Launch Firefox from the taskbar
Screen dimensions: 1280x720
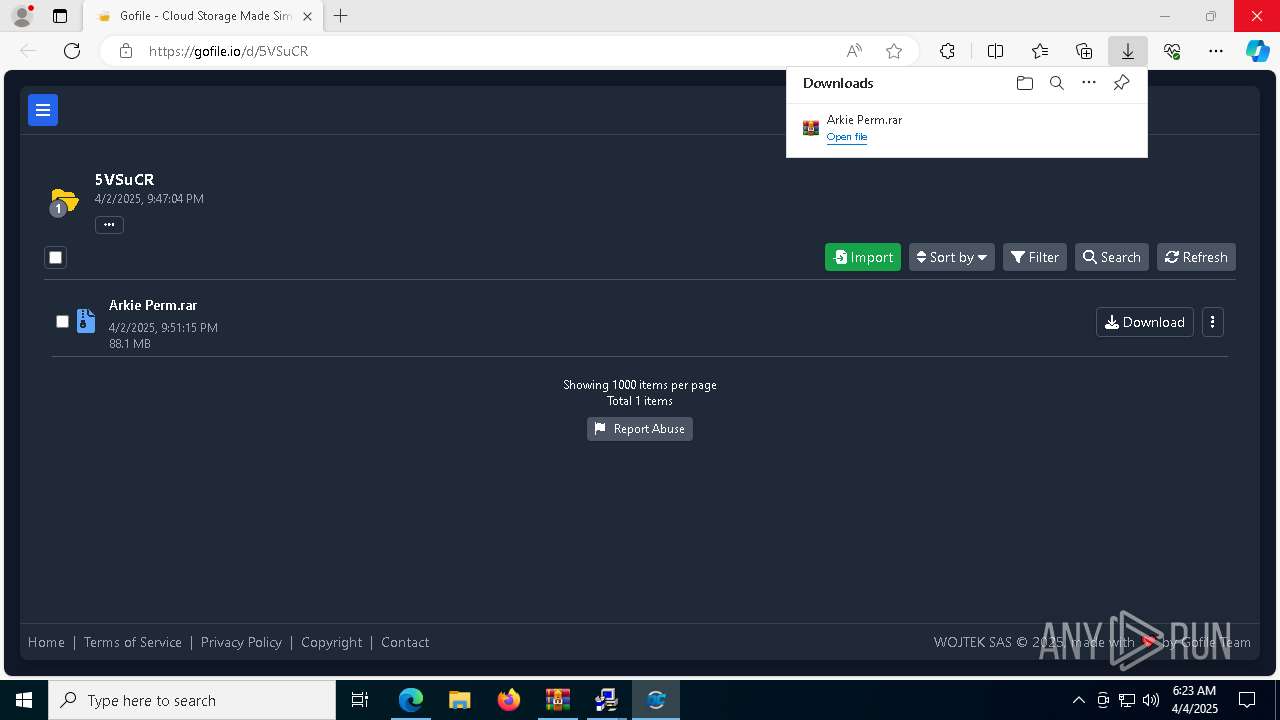(x=509, y=700)
